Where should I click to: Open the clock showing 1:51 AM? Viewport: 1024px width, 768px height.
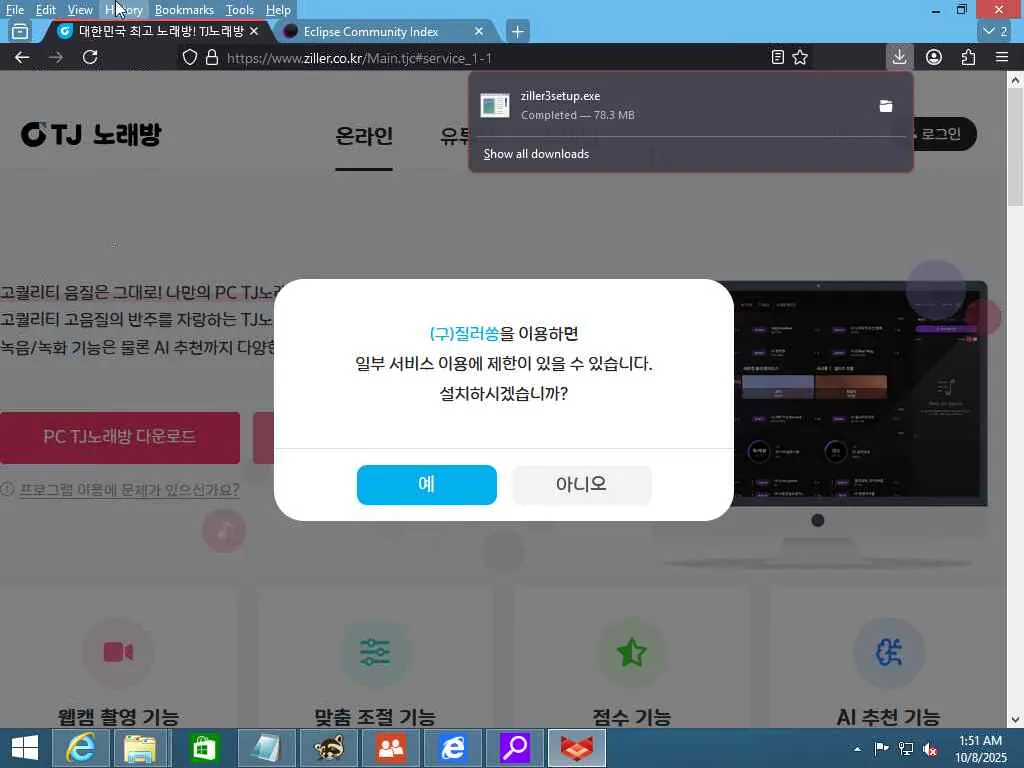coord(981,748)
